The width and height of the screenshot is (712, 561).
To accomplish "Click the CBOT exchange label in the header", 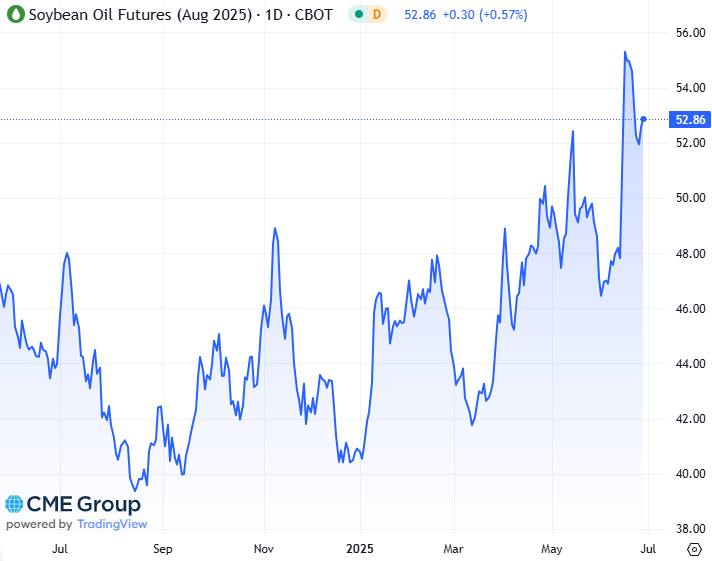I will [x=314, y=15].
